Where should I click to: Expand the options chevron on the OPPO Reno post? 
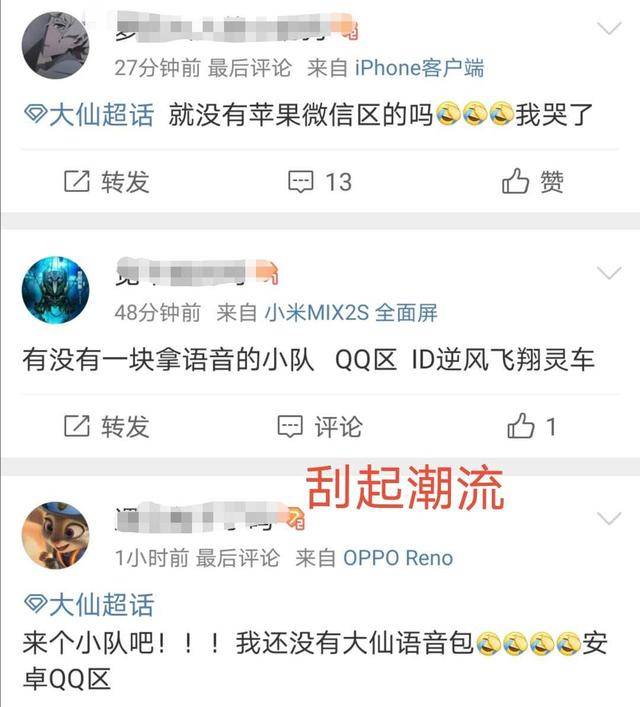tap(609, 518)
